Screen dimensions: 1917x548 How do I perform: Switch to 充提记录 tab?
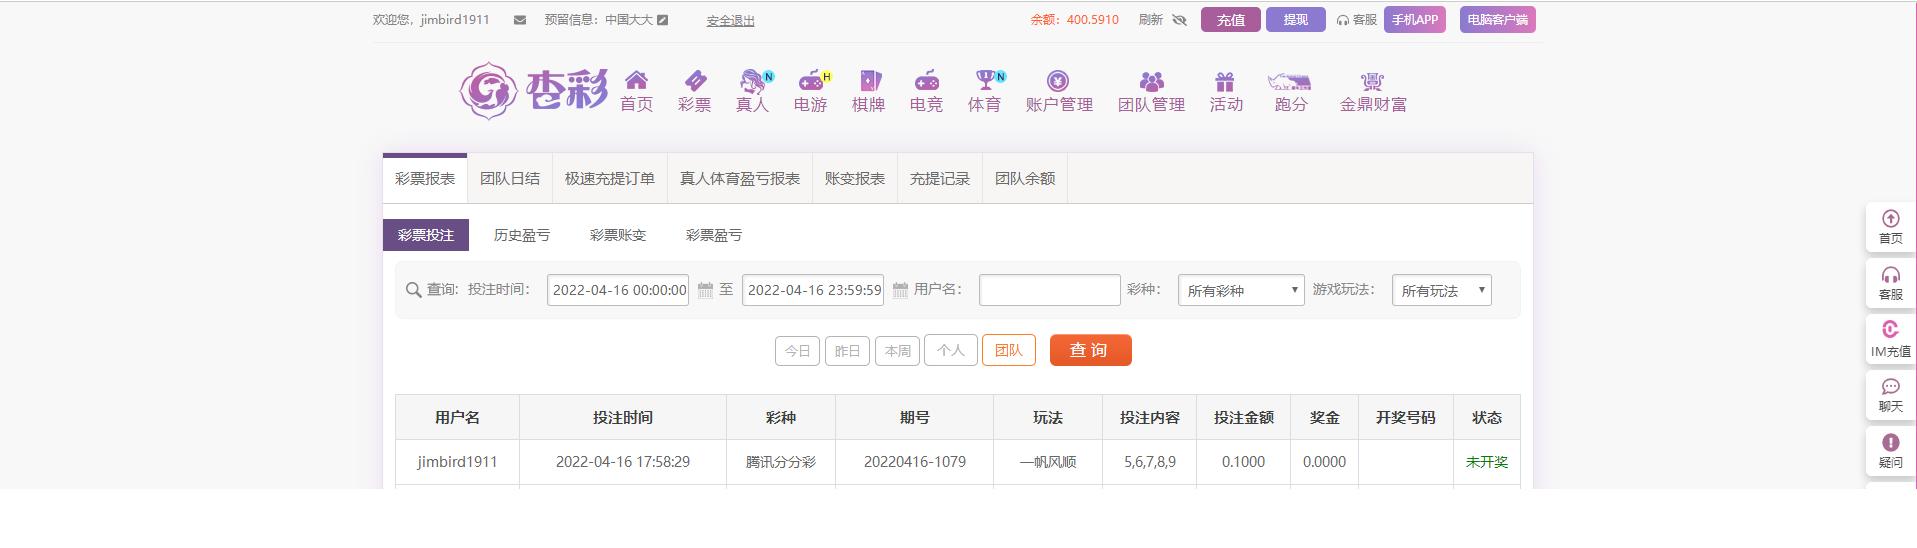(940, 179)
